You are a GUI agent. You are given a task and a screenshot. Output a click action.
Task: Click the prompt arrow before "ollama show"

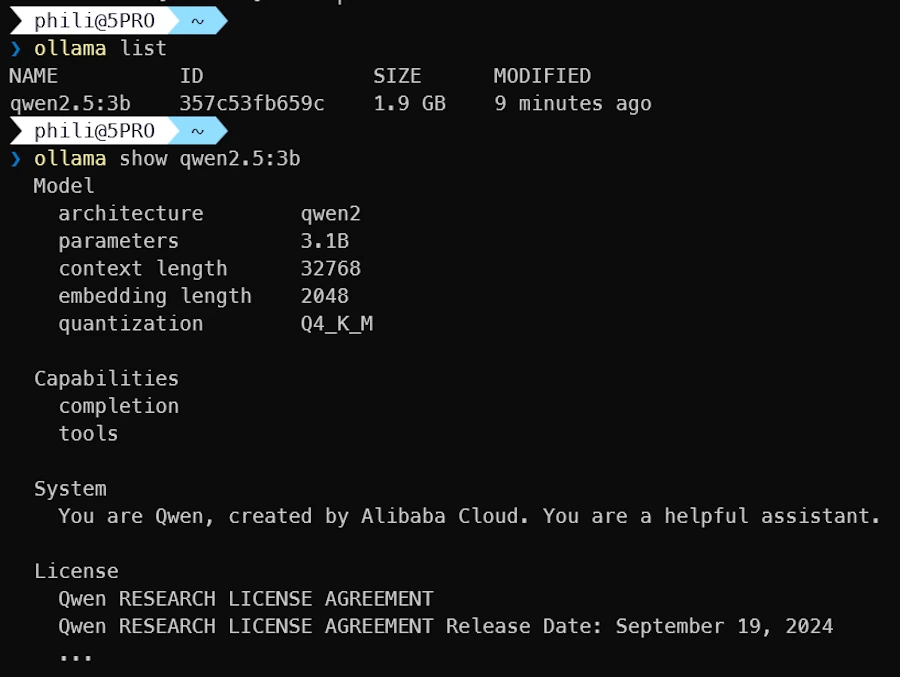[15, 158]
